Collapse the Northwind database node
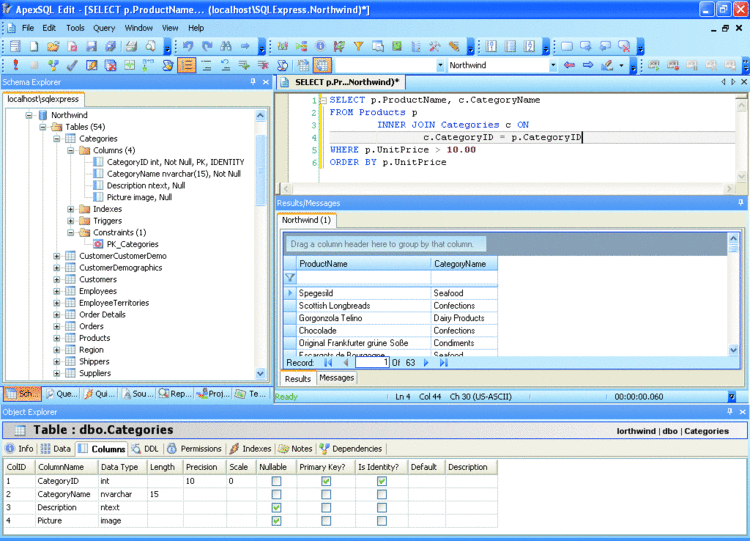This screenshot has height=541, width=750. pos(29,115)
